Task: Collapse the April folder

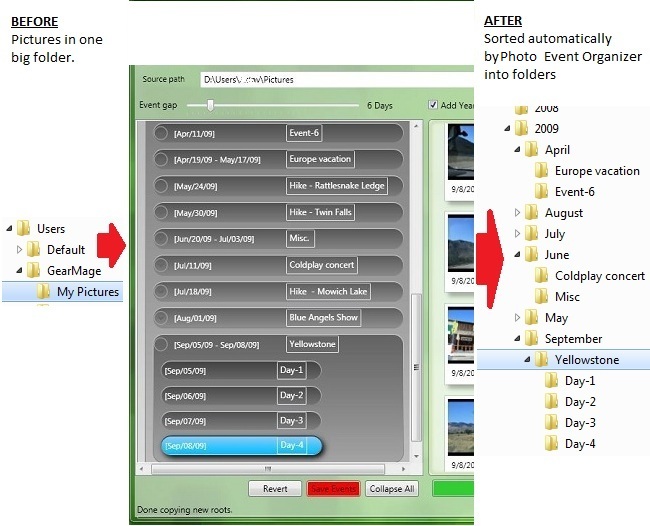Action: pyautogui.click(x=517, y=150)
